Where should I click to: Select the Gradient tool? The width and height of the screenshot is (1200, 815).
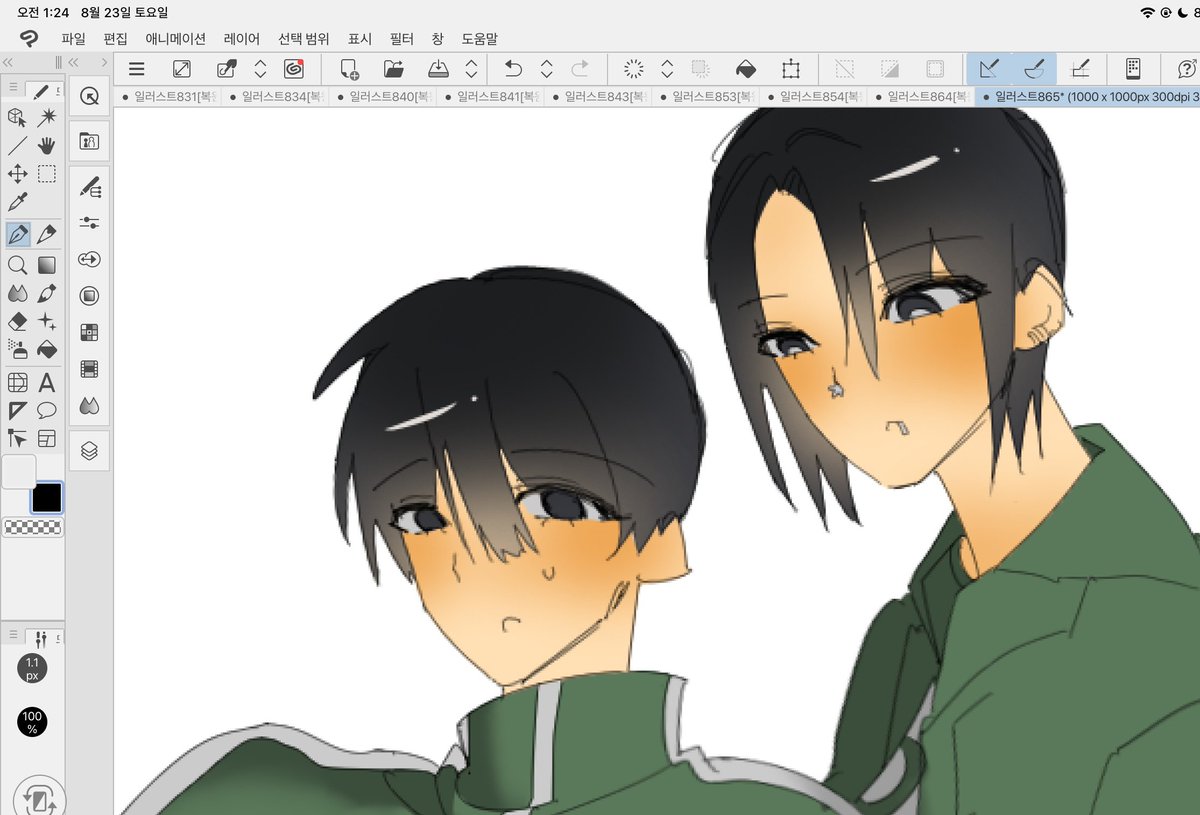(46, 265)
